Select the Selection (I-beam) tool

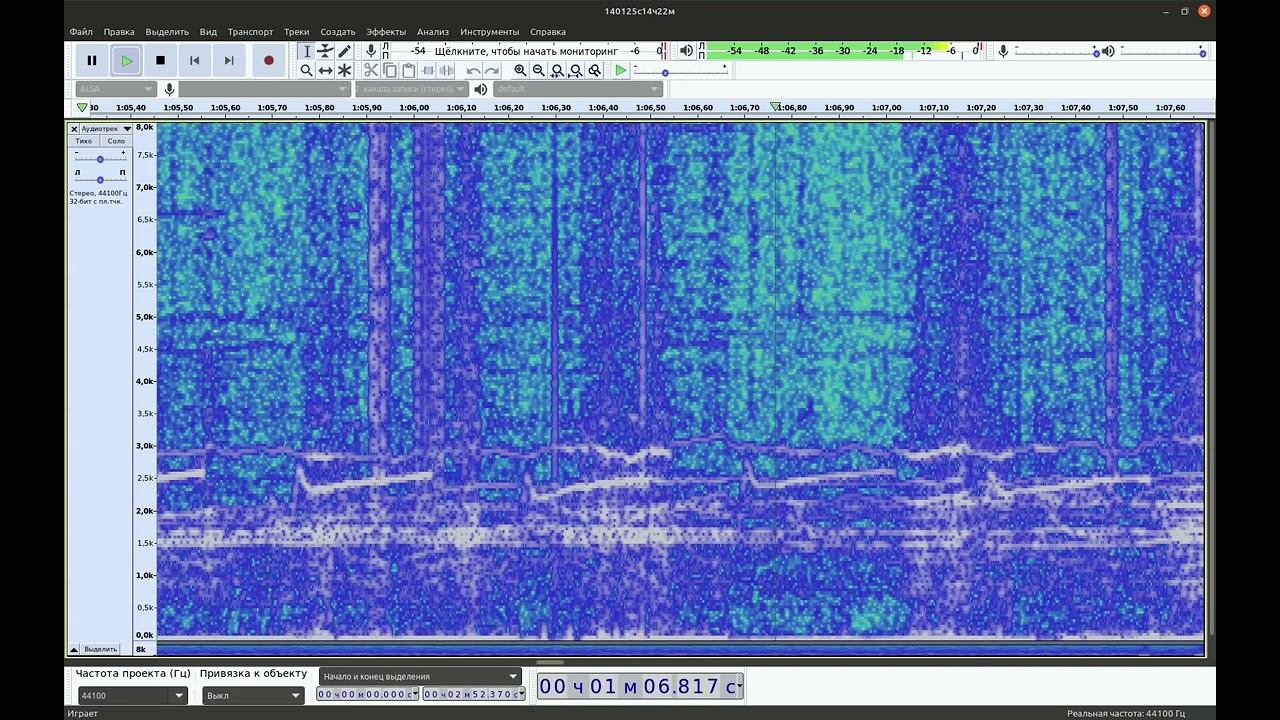pyautogui.click(x=307, y=51)
